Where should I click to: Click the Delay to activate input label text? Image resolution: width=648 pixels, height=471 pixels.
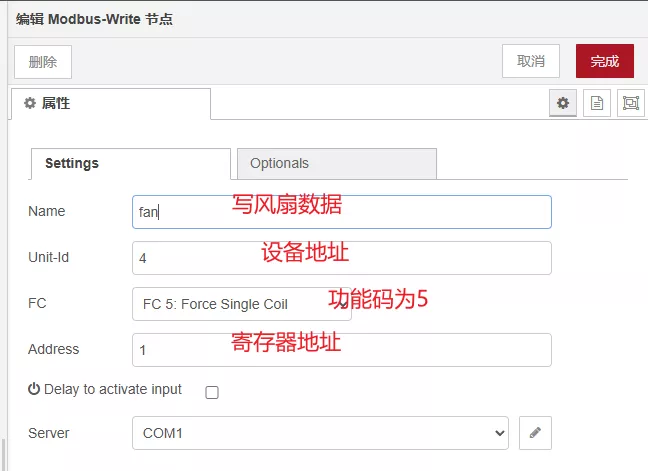[x=113, y=389]
